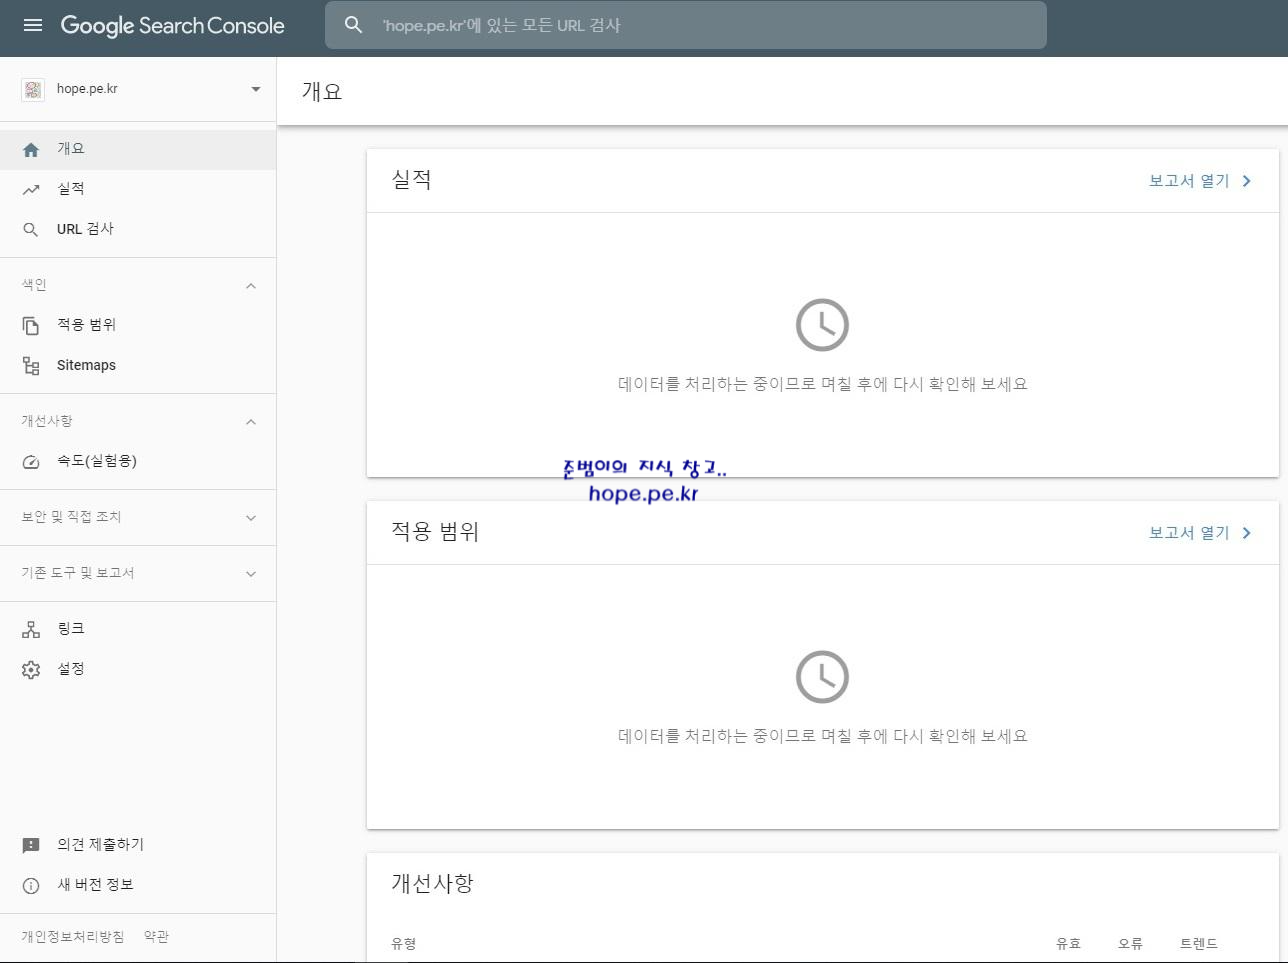
Task: Select the 개요 menu item
Action: (x=138, y=149)
